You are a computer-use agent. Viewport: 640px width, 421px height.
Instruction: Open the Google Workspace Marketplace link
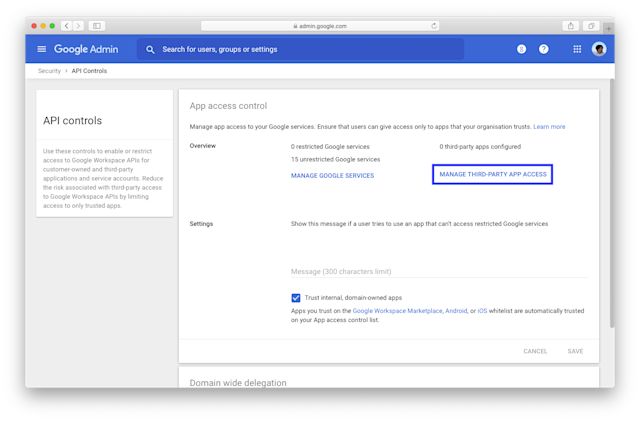coord(397,311)
